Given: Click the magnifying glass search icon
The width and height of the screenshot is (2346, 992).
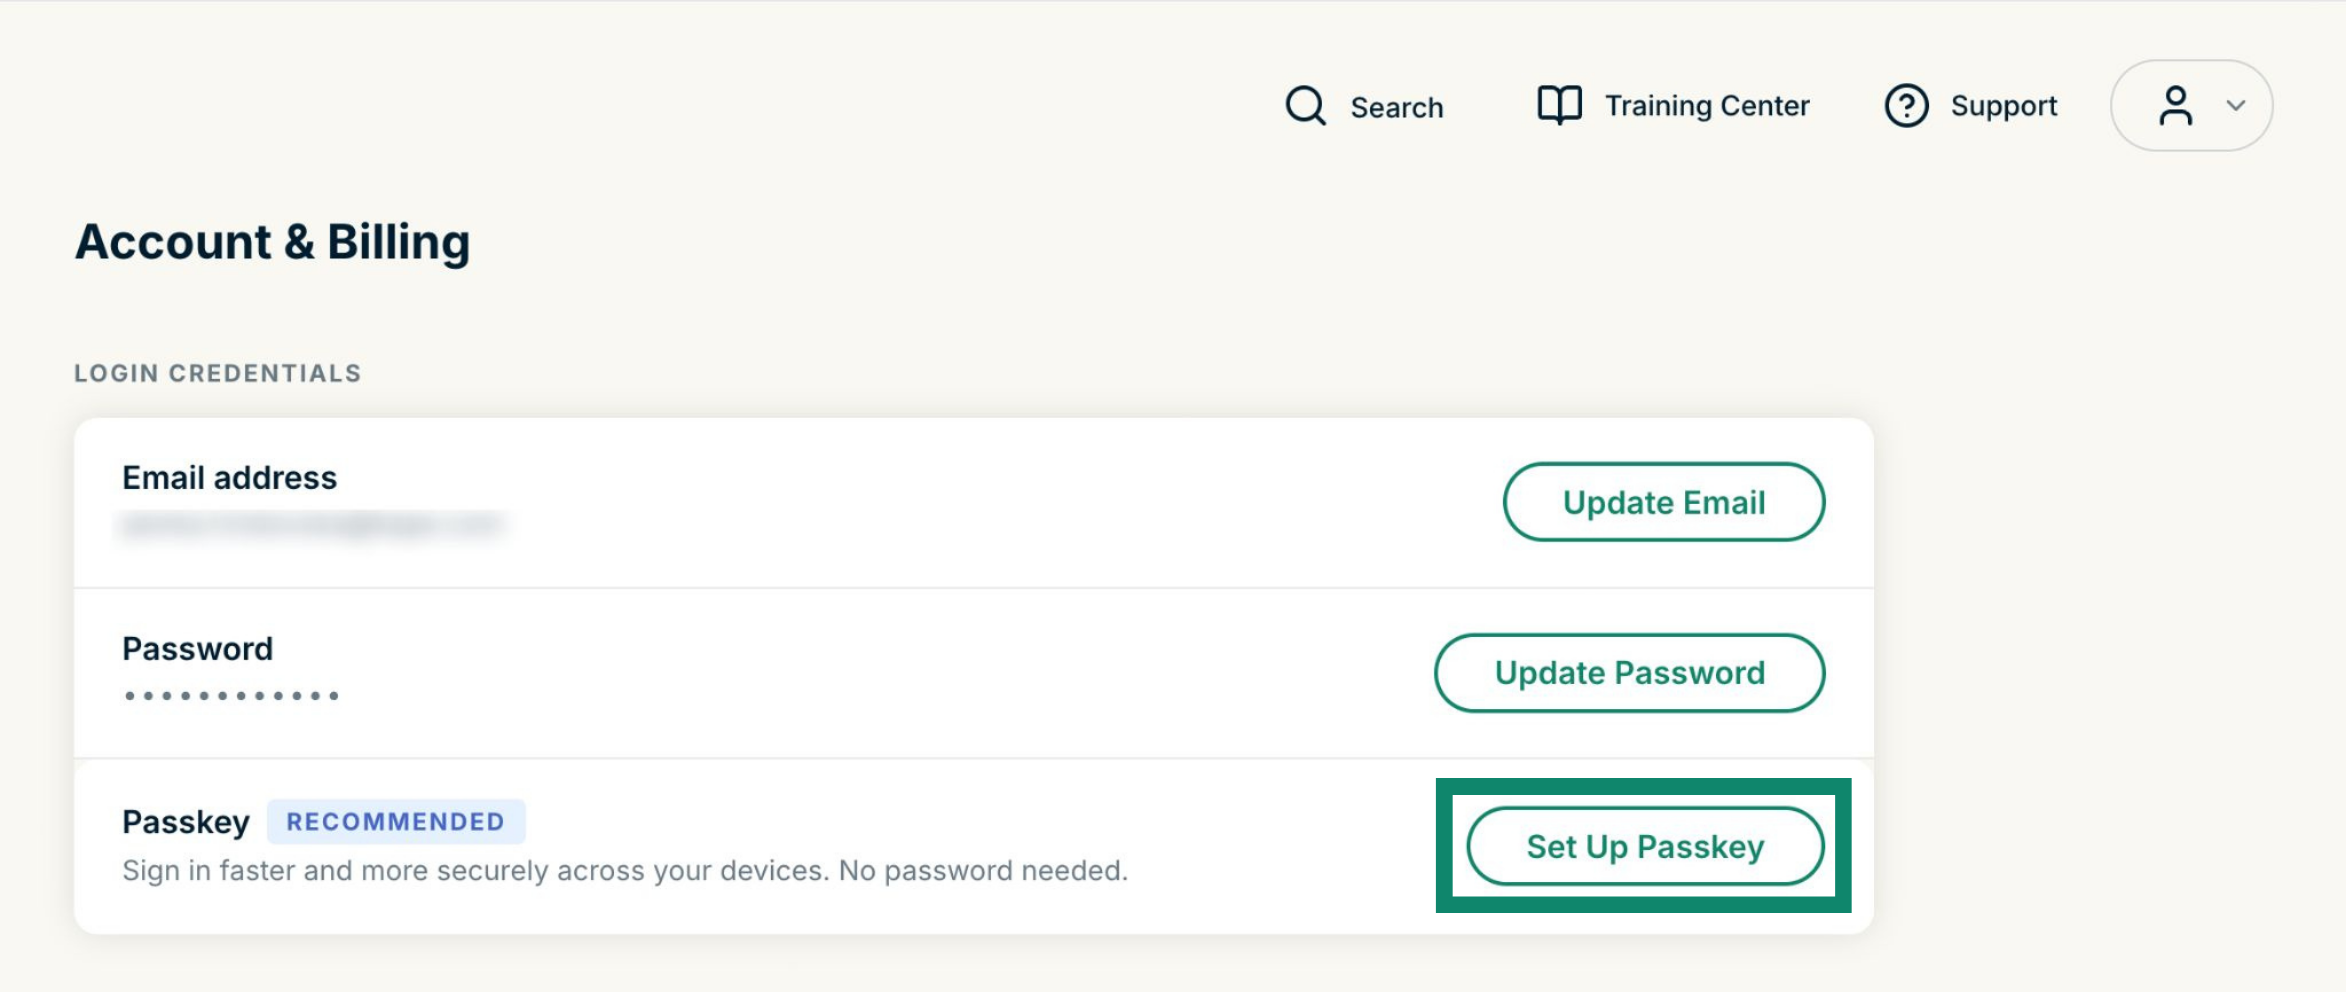Looking at the screenshot, I should click(1305, 105).
